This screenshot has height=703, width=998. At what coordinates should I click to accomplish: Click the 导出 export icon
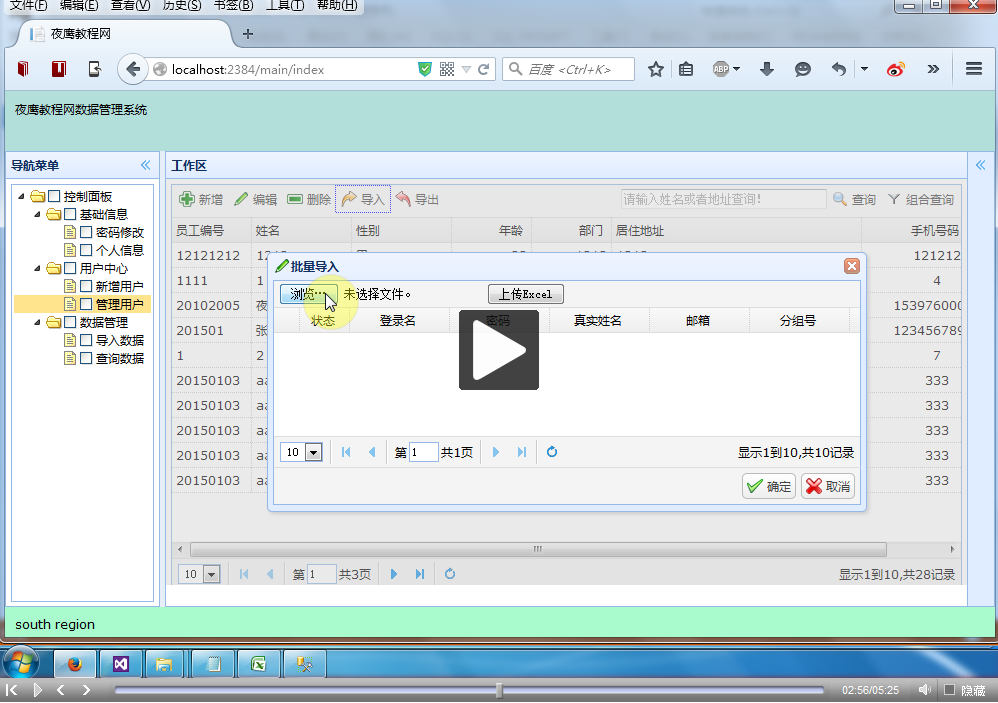pyautogui.click(x=403, y=200)
